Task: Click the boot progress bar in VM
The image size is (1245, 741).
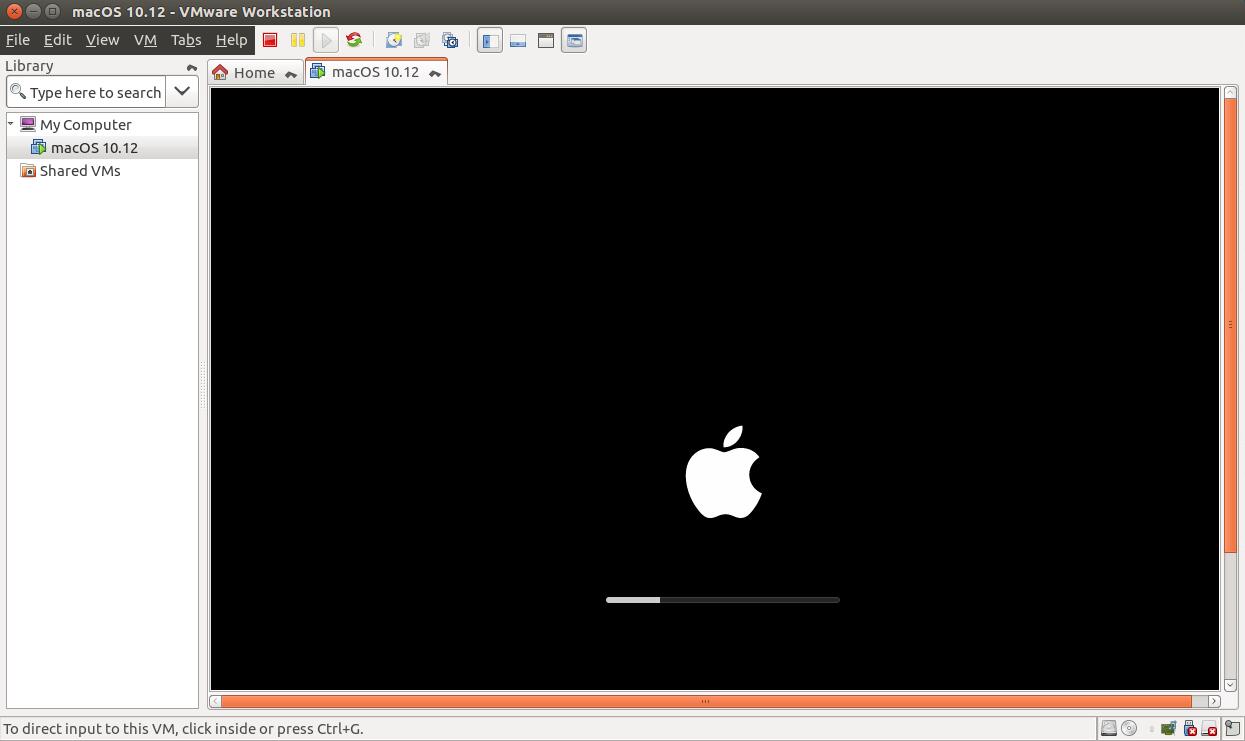Action: click(x=722, y=600)
